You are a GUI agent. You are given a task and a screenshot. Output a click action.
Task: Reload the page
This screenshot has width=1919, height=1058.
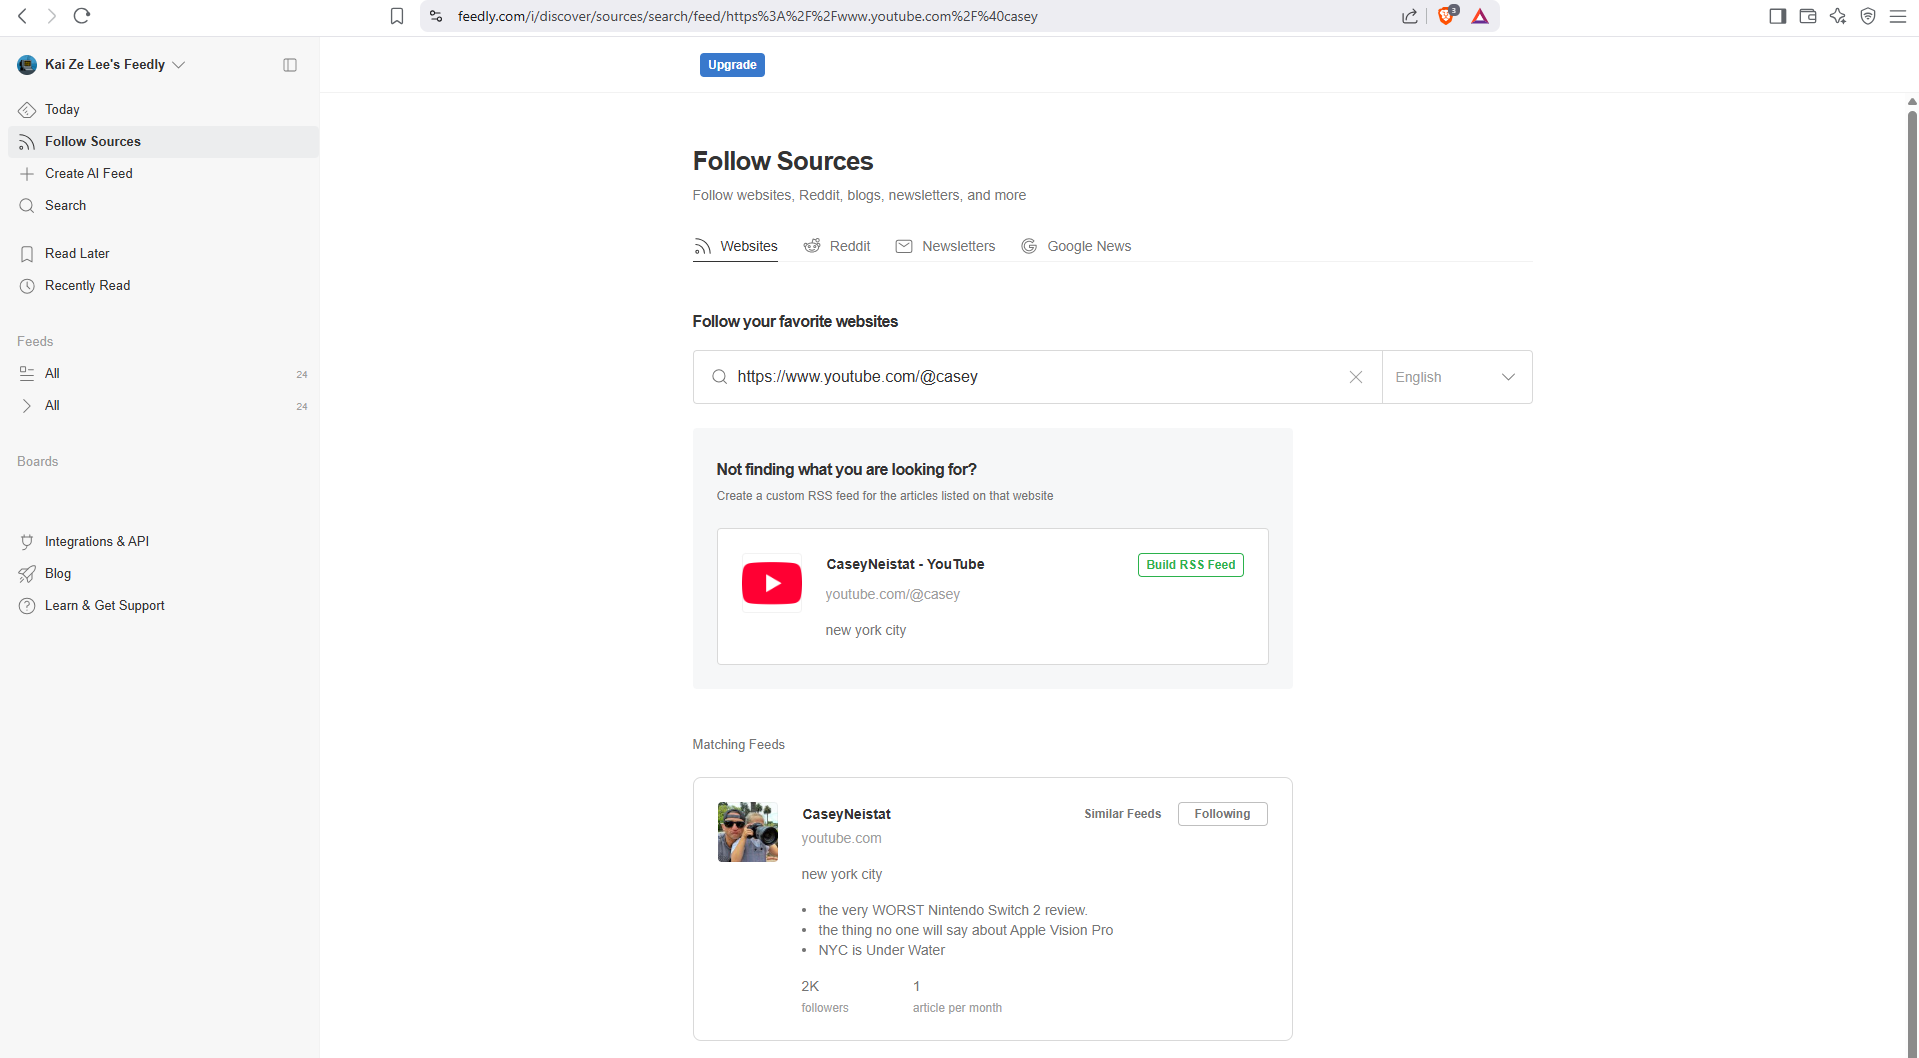point(82,16)
